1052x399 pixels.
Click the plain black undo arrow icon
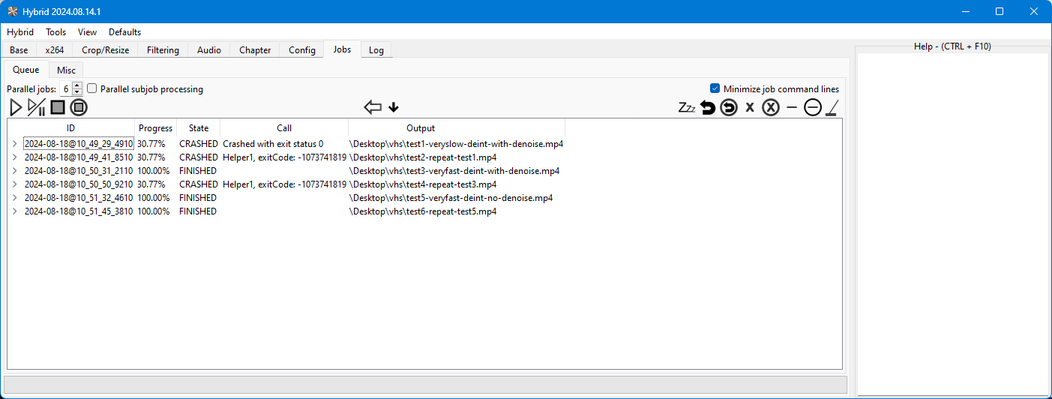(707, 107)
